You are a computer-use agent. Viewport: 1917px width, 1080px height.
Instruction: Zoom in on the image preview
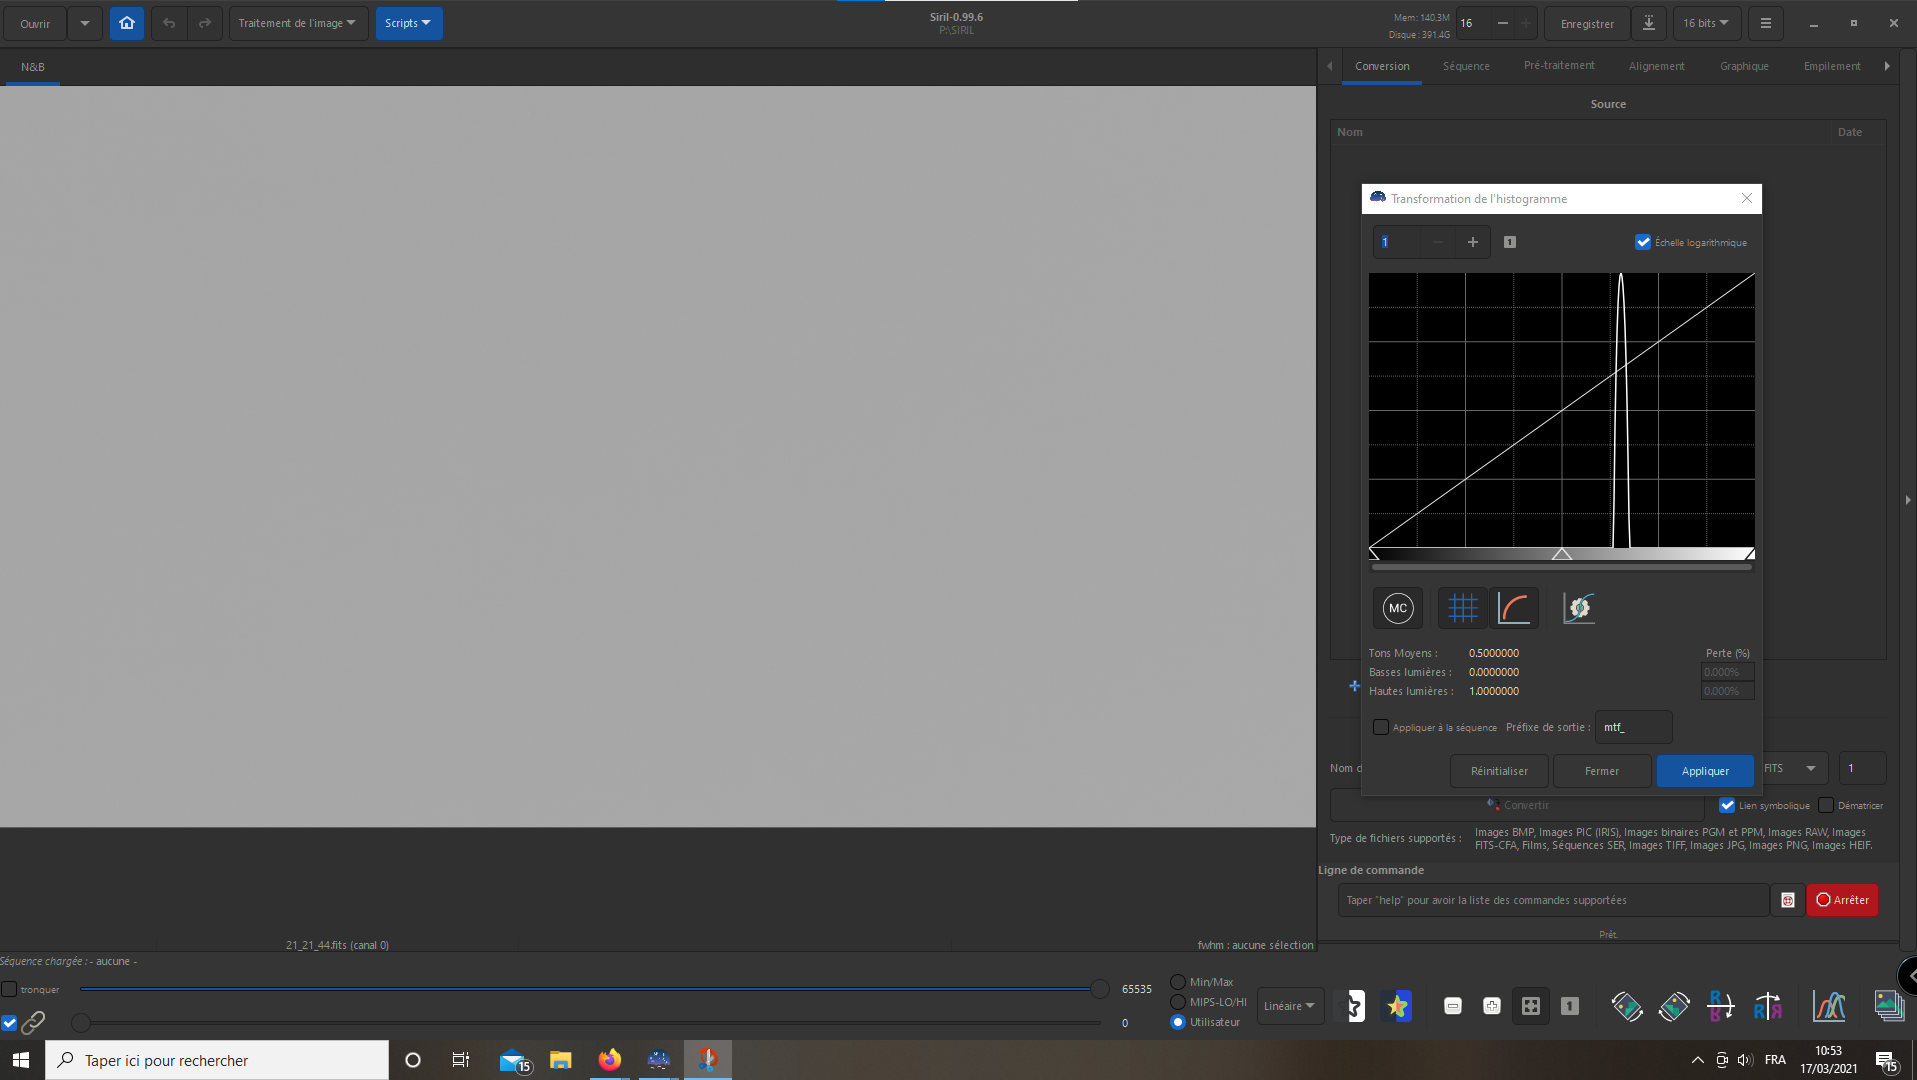coord(1492,1006)
